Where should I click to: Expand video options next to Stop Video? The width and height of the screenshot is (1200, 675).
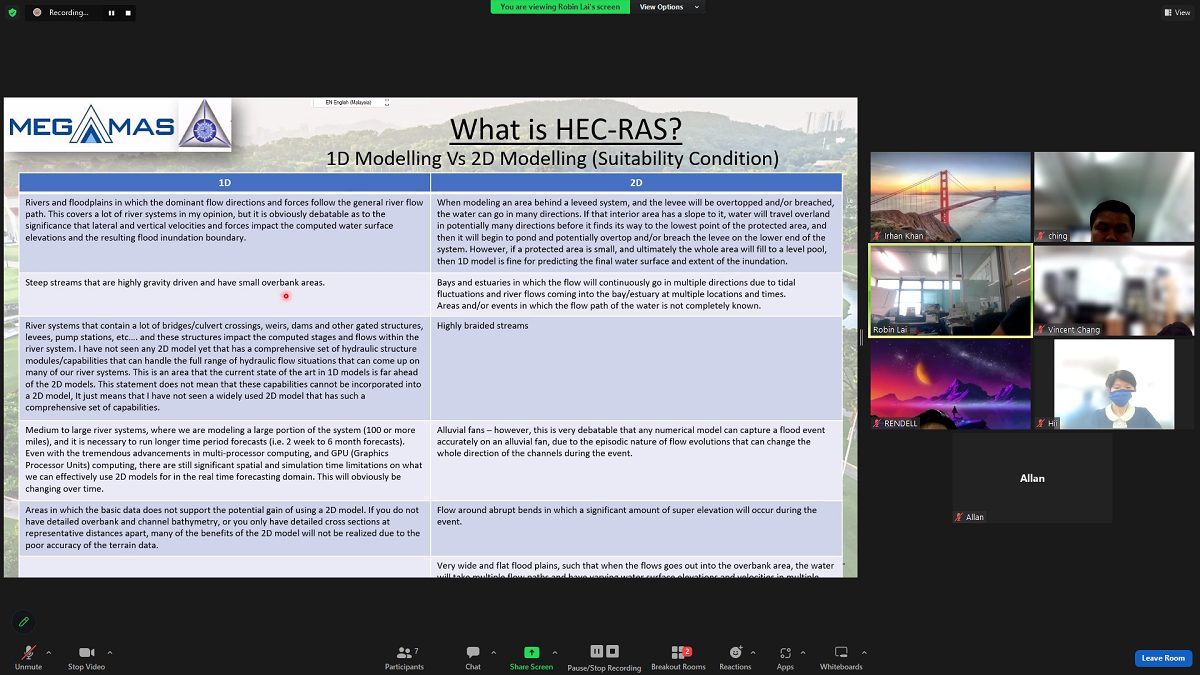point(110,653)
